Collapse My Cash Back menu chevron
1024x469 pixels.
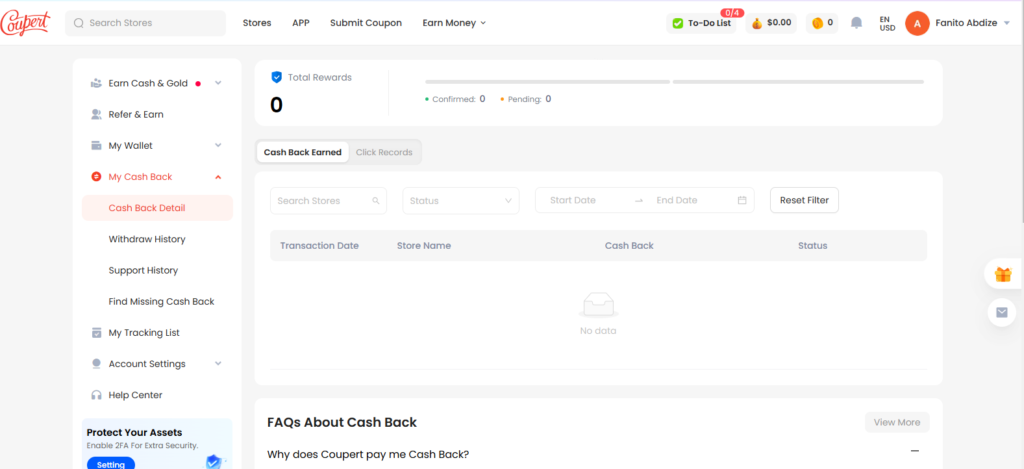218,177
